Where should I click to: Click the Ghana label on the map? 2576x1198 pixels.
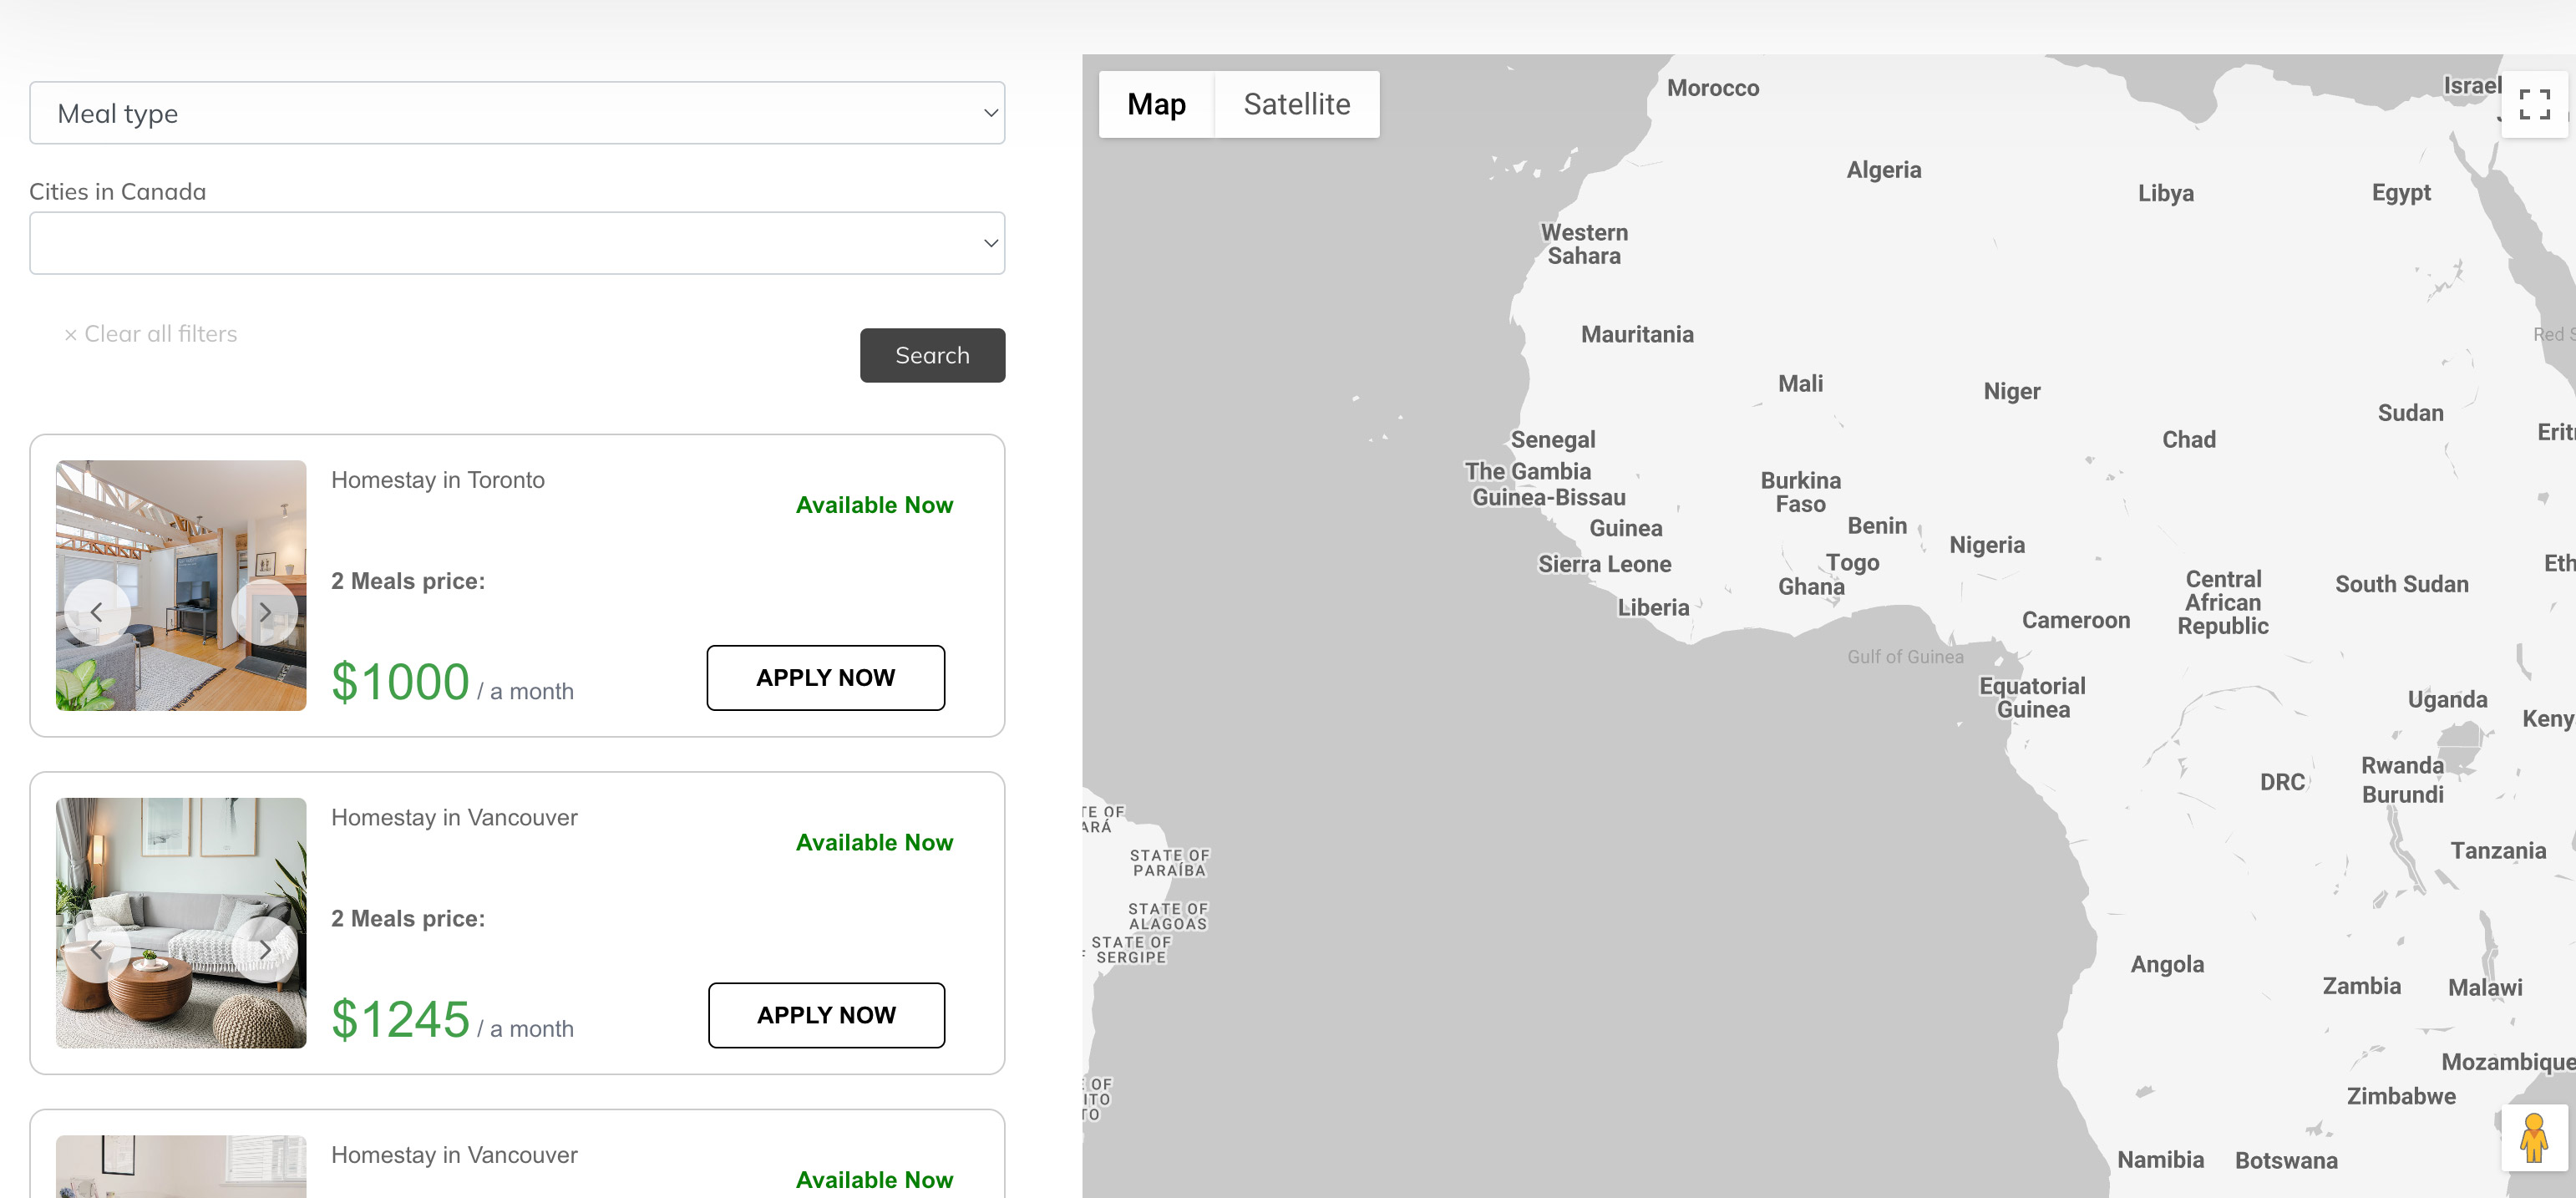click(x=1811, y=587)
